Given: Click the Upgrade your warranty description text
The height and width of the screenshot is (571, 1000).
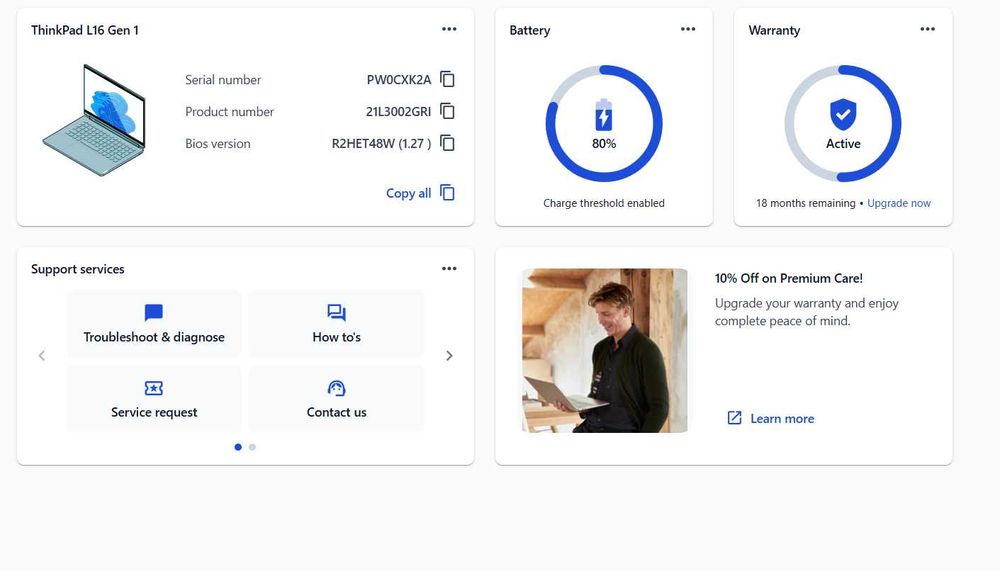Looking at the screenshot, I should 807,312.
